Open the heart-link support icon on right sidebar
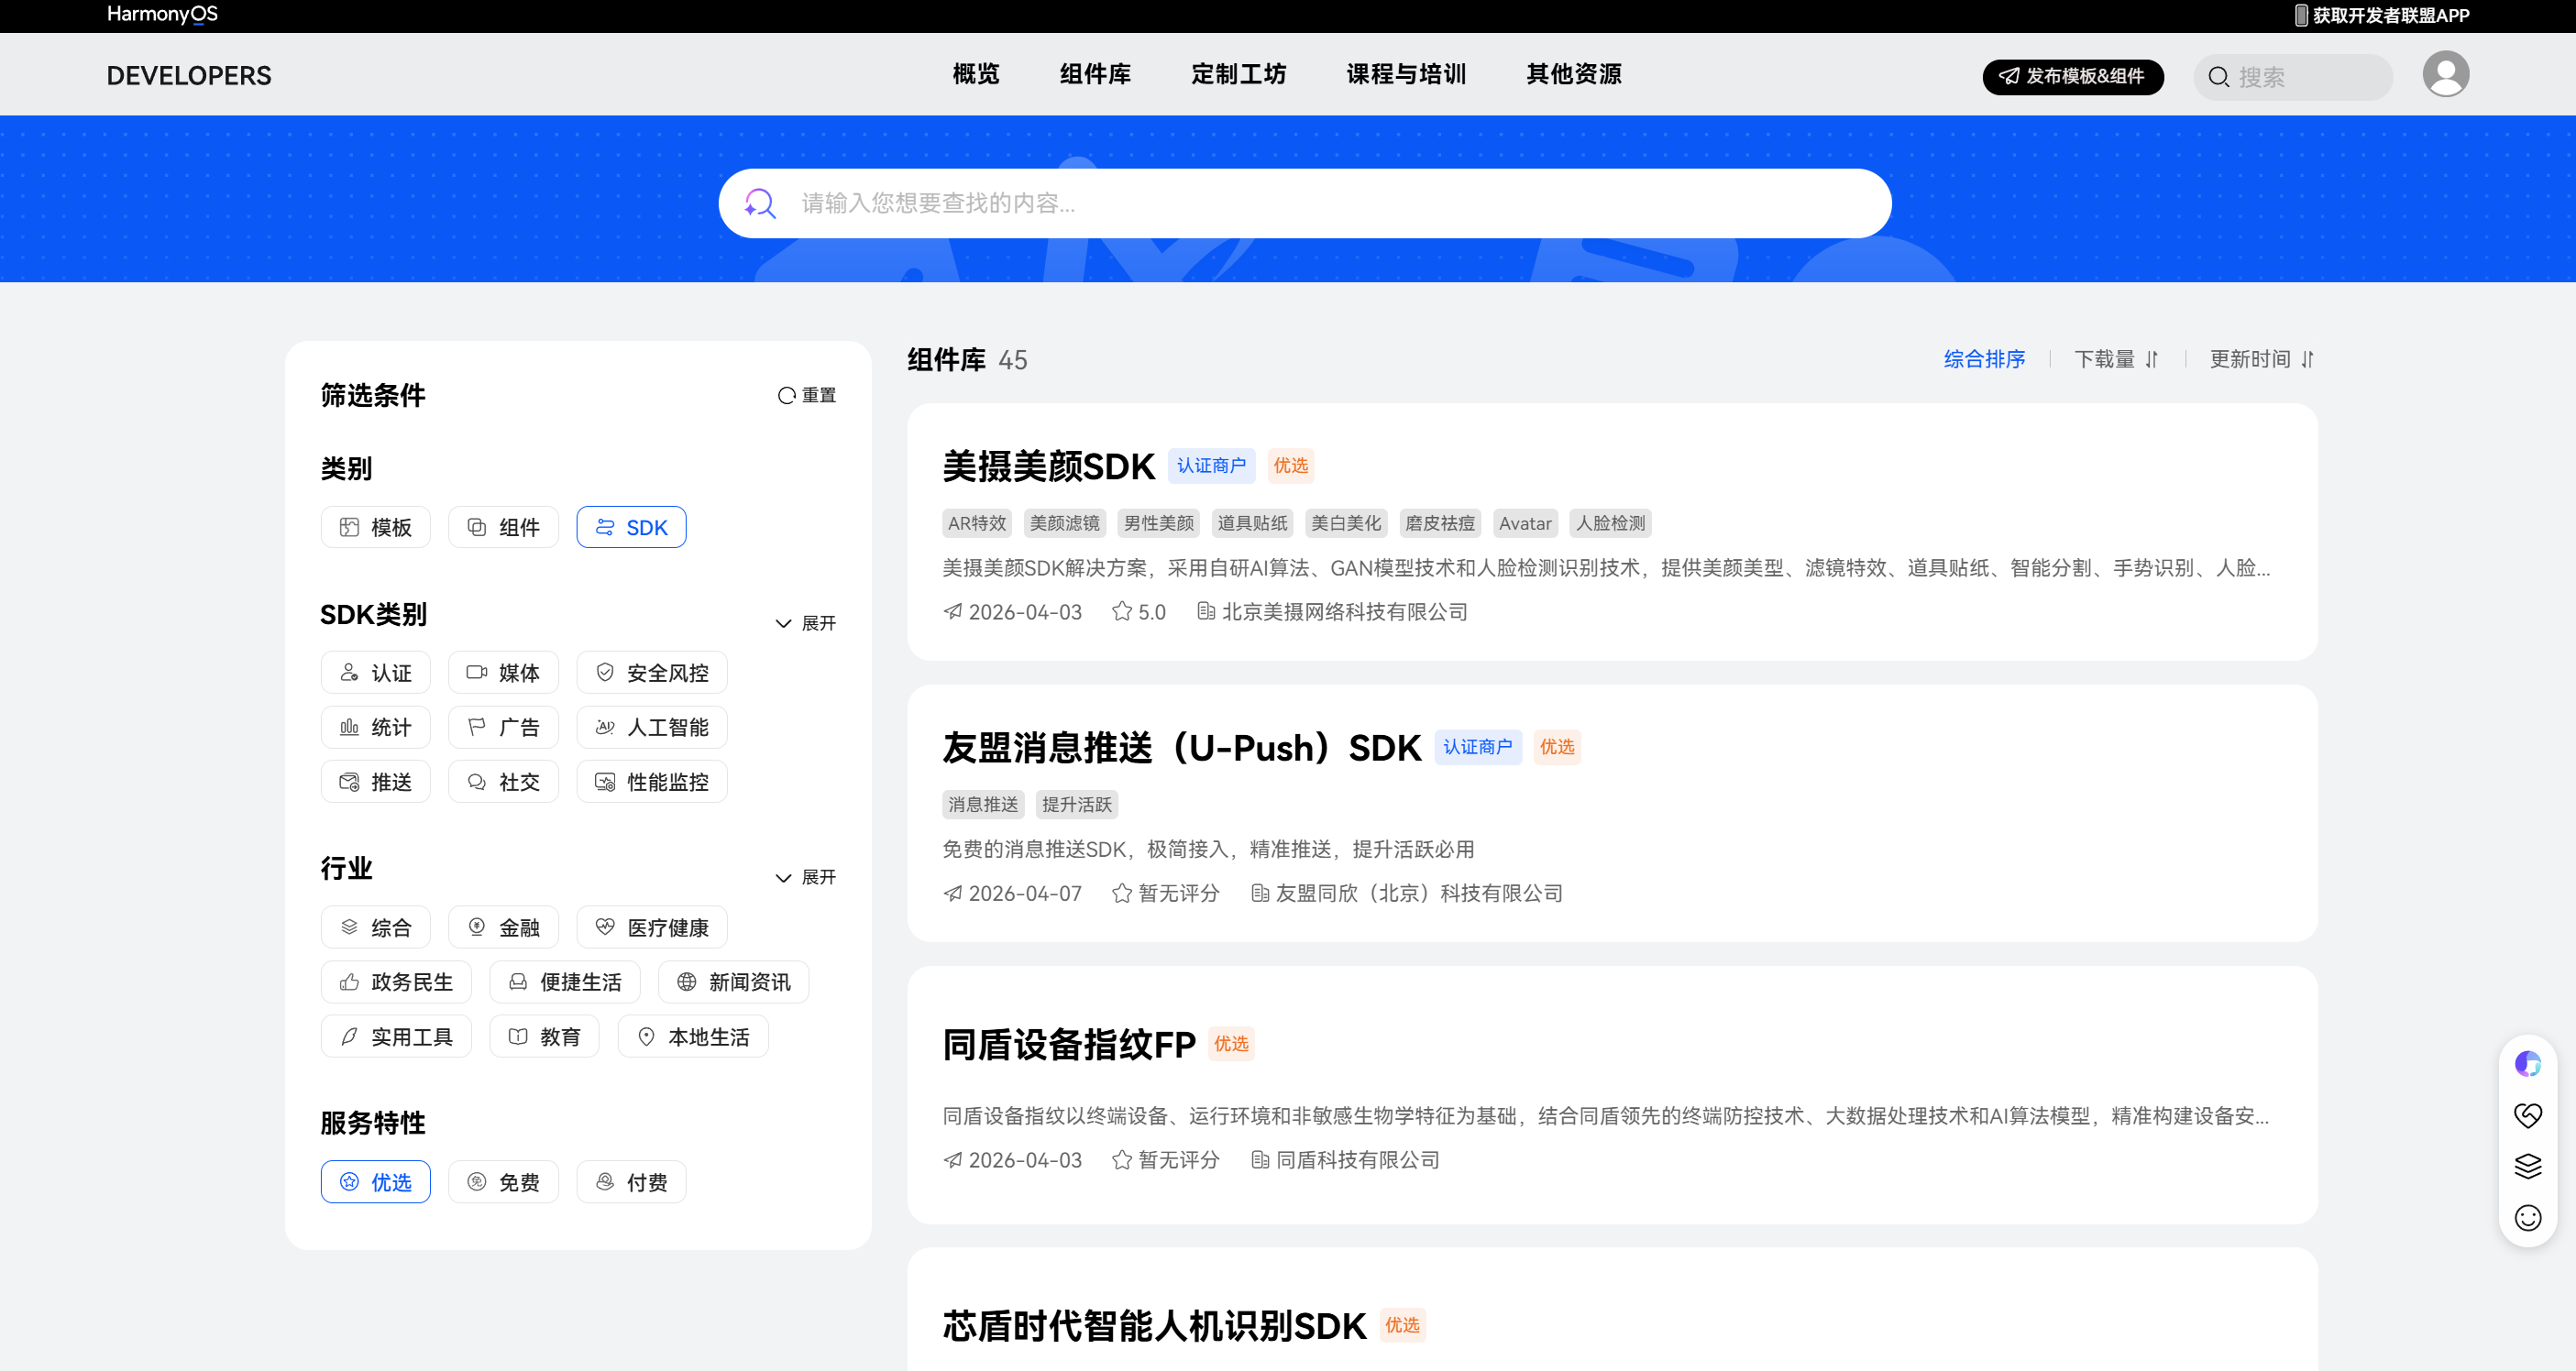Screen dimensions: 2576x1371 (2529, 1114)
